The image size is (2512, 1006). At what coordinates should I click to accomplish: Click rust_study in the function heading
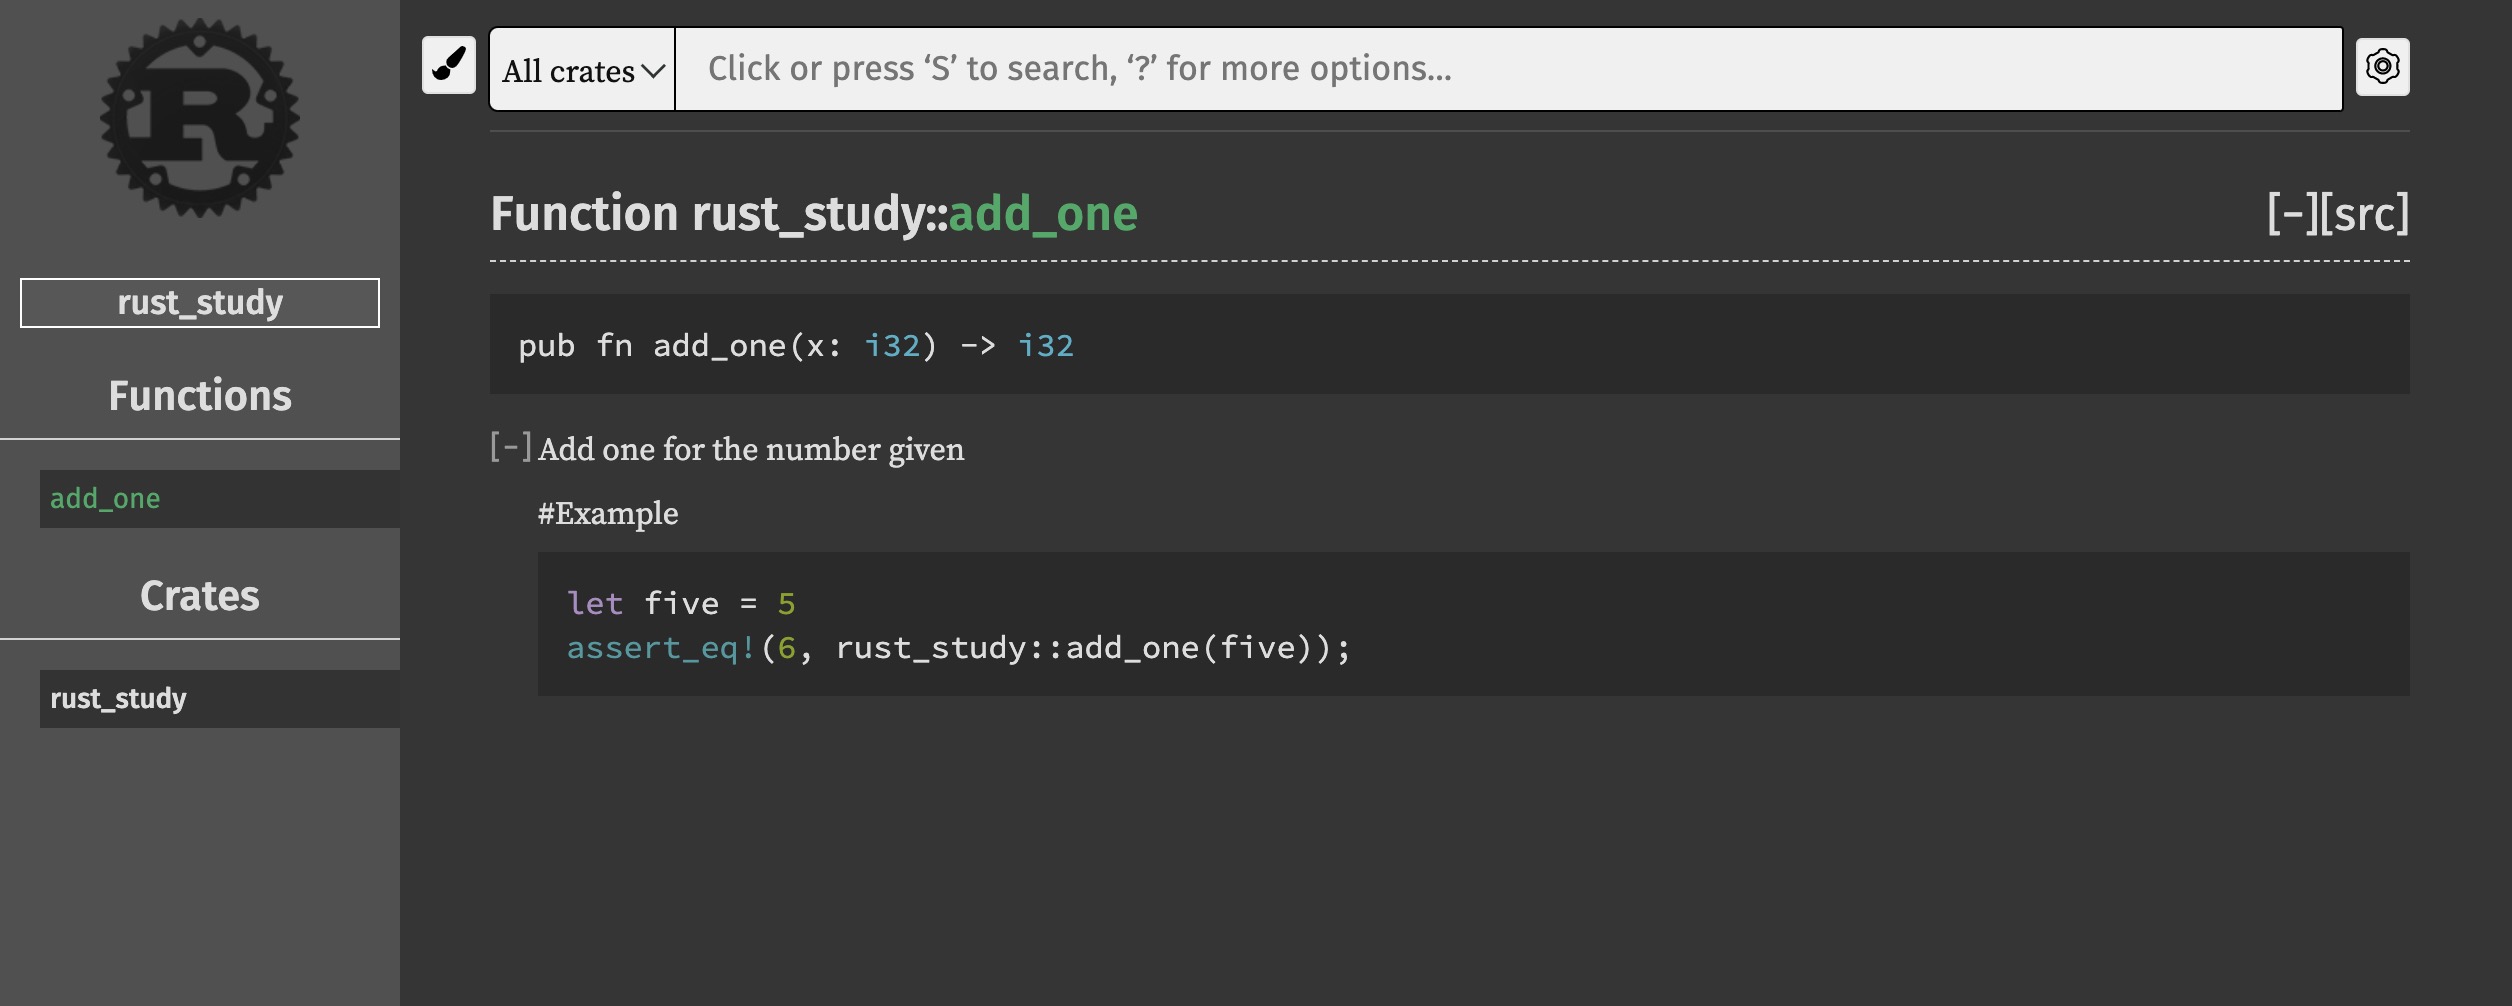tap(809, 214)
